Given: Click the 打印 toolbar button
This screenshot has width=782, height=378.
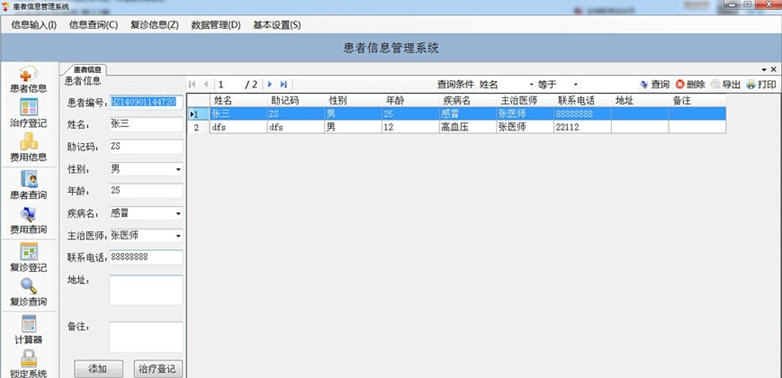Looking at the screenshot, I should point(761,85).
